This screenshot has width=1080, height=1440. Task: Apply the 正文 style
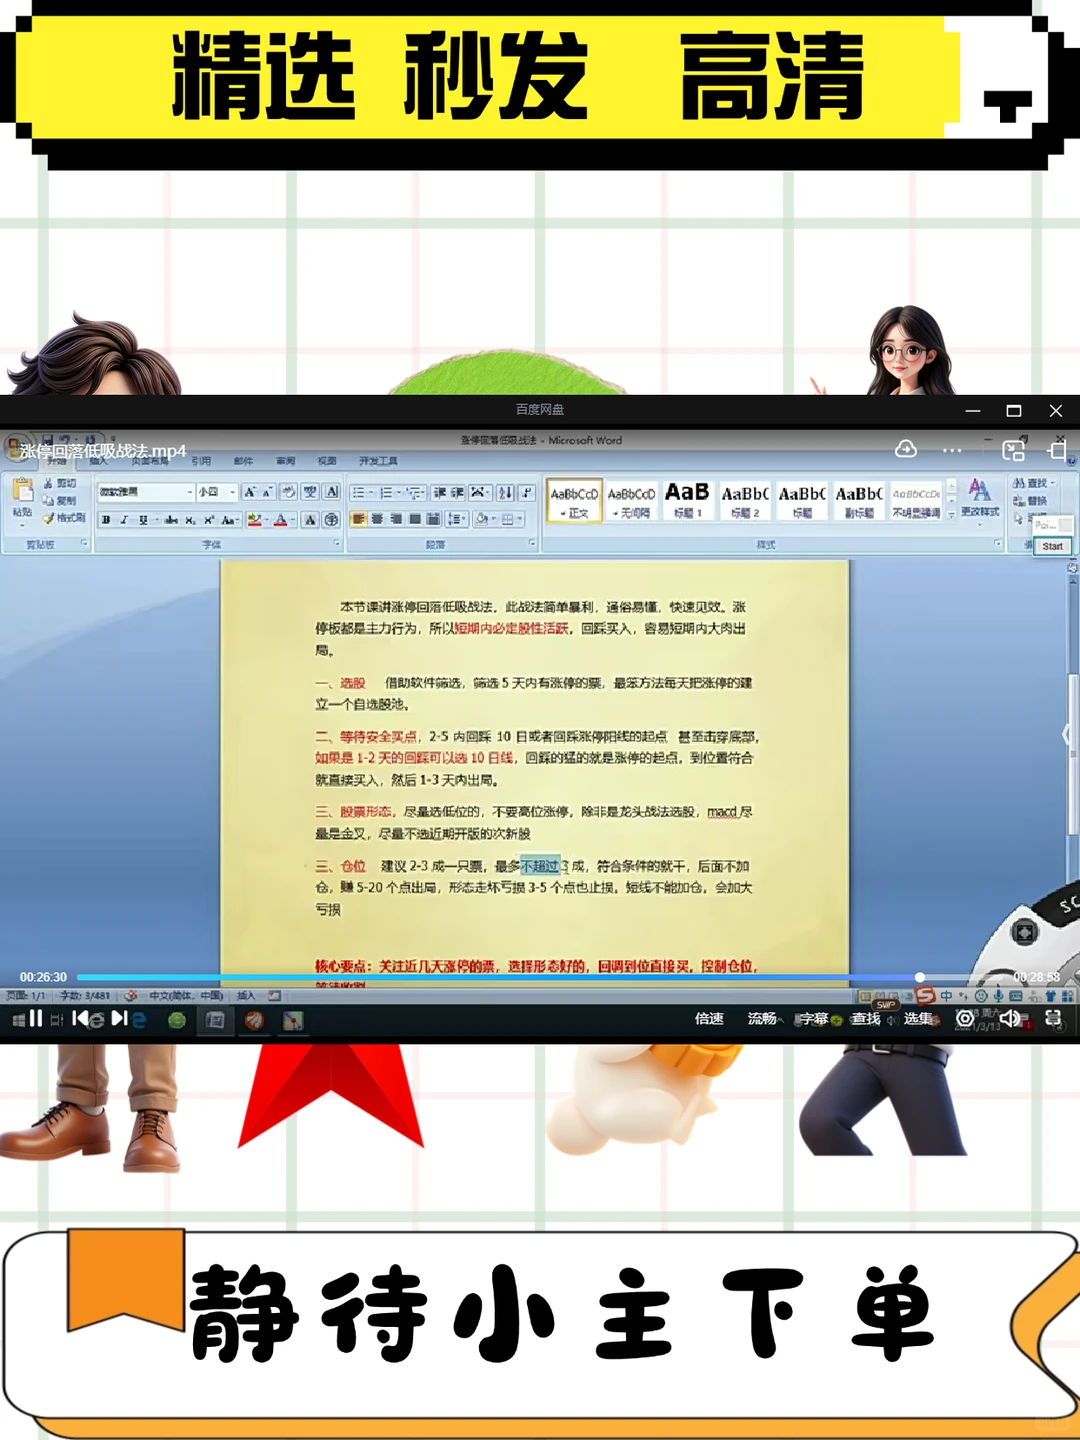click(574, 501)
